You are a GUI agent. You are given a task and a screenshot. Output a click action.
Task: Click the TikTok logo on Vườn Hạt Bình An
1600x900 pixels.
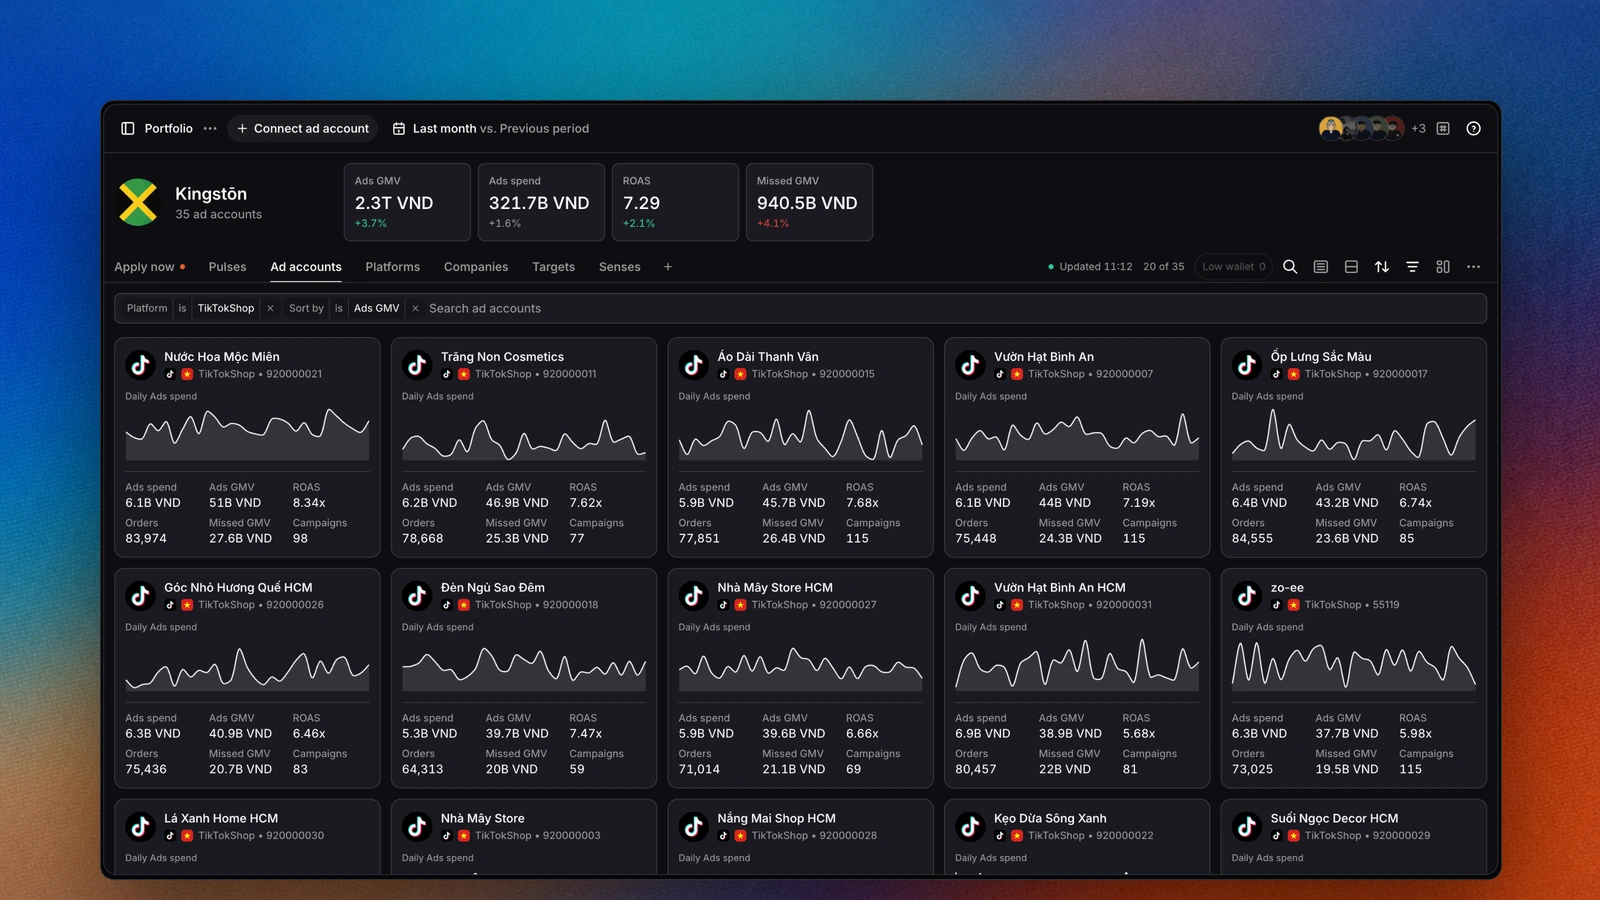click(x=970, y=365)
